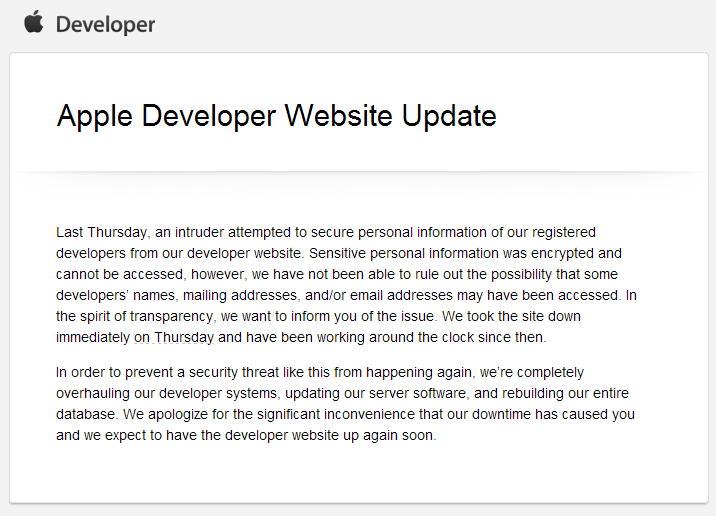Click the word 'intruder' in first line
This screenshot has width=716, height=516.
point(200,232)
